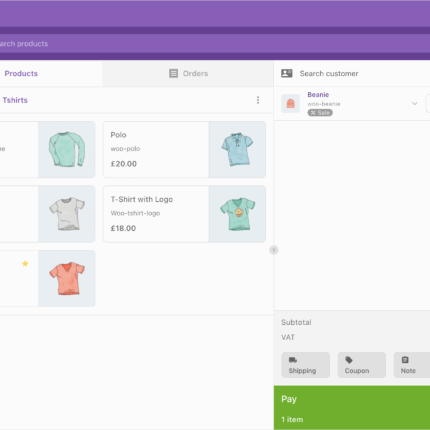The width and height of the screenshot is (430, 430).
Task: Add T-Shirt with Logo to cart
Action: [x=184, y=214]
